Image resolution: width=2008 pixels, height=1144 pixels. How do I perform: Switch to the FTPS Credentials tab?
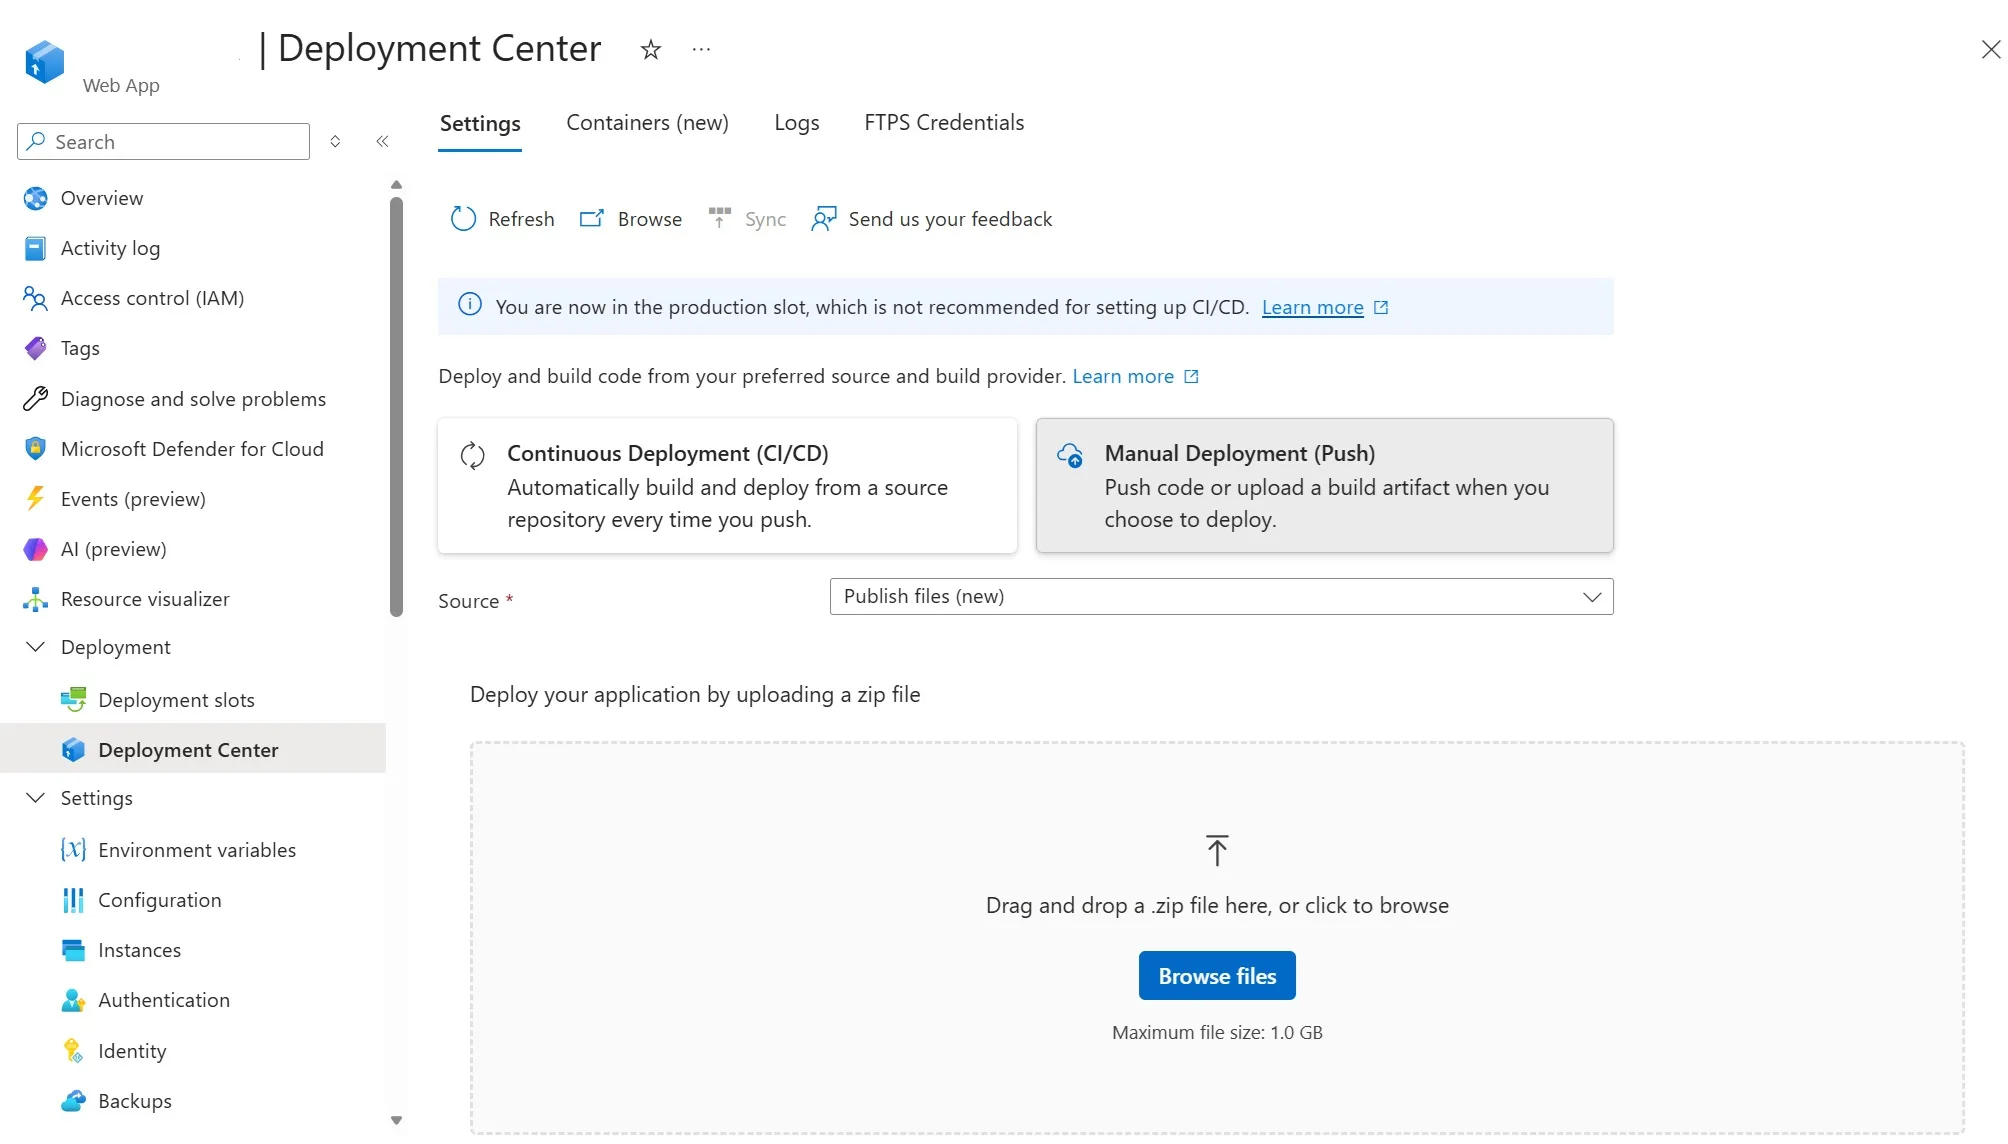[x=944, y=123]
